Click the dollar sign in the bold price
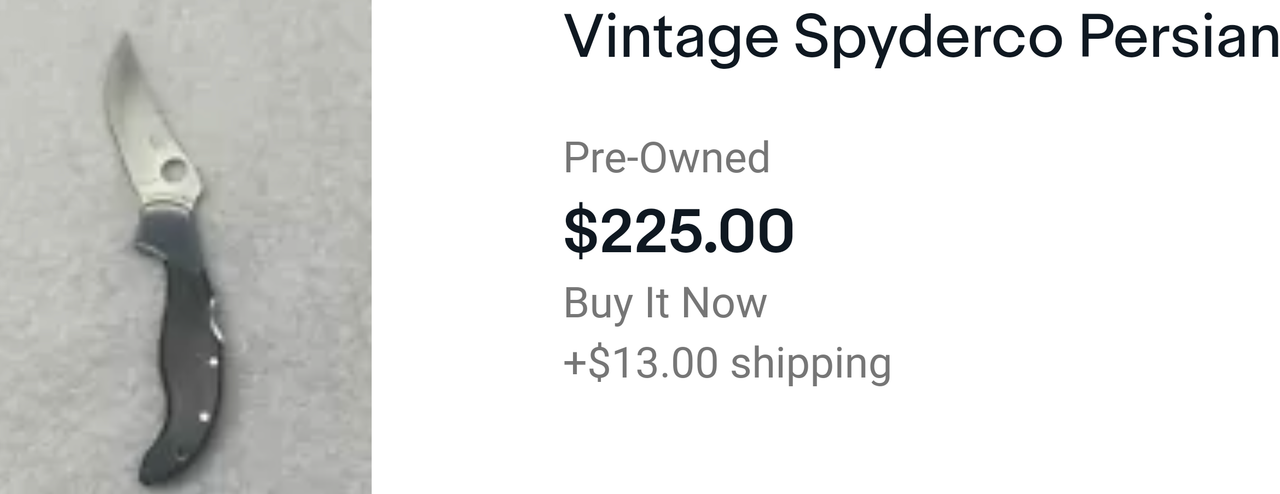The image size is (1280, 494). 579,230
